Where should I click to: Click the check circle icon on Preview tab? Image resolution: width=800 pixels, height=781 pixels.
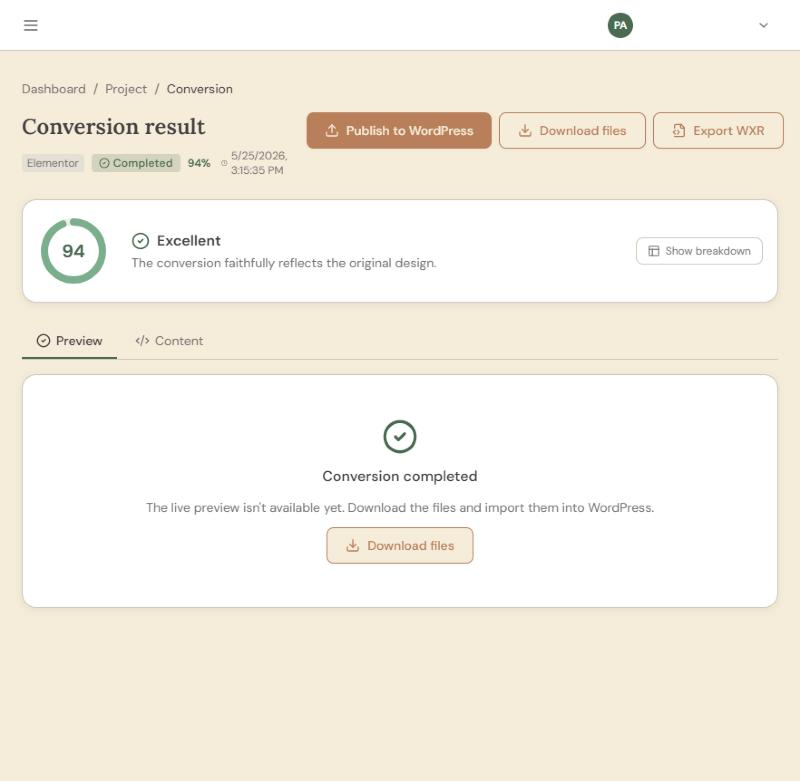[x=43, y=341]
